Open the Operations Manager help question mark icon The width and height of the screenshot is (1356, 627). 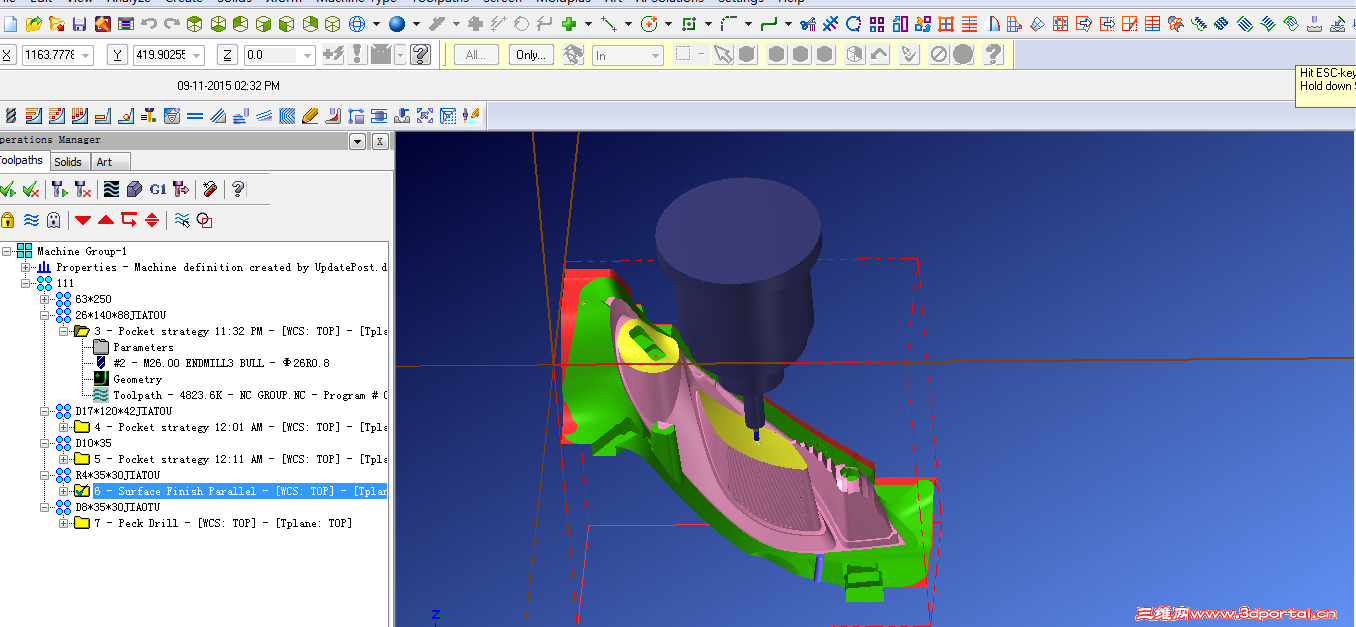(238, 189)
